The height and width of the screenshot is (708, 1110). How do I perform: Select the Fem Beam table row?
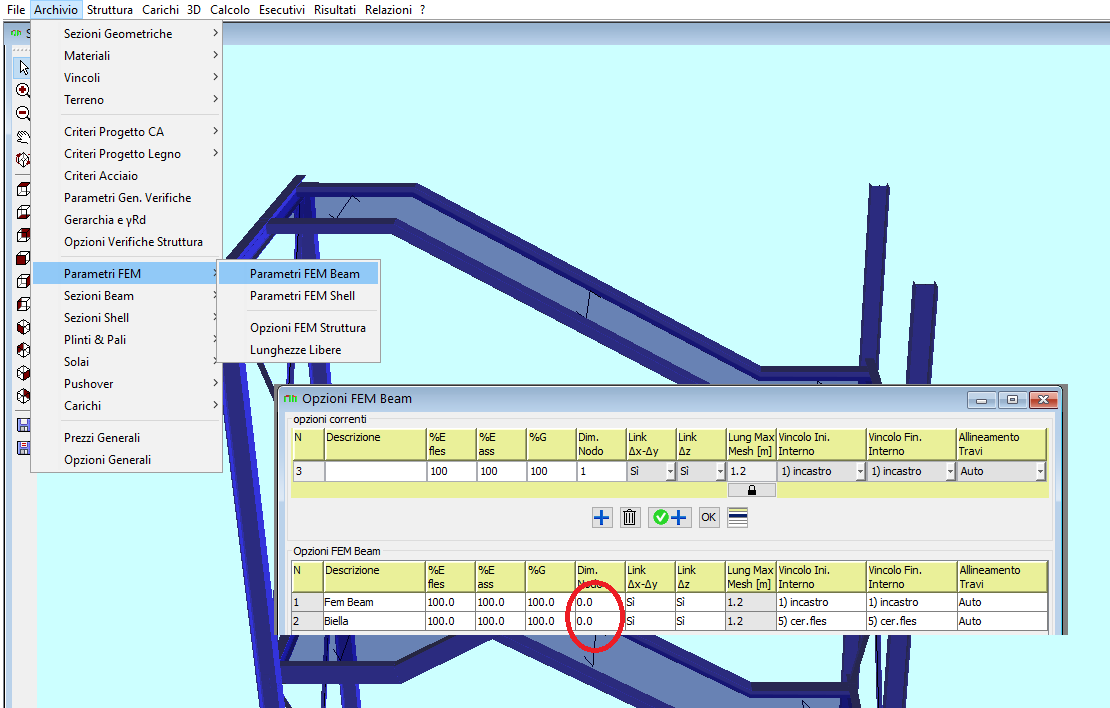click(669, 603)
